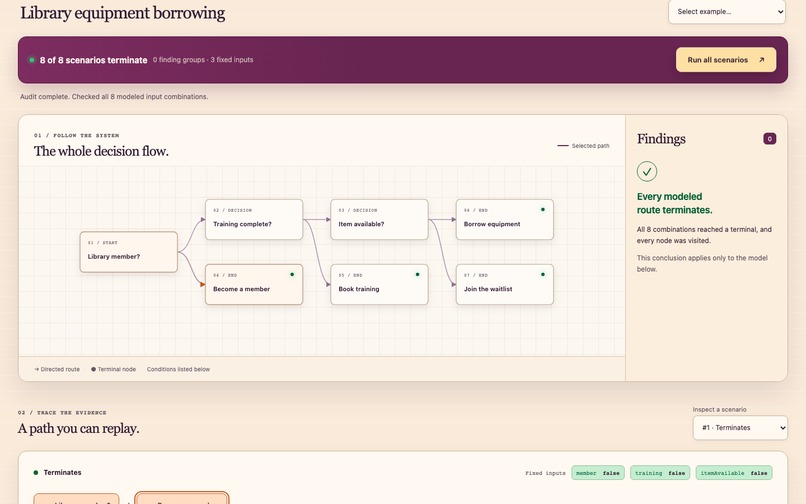Select the Library member? start node

129,252
